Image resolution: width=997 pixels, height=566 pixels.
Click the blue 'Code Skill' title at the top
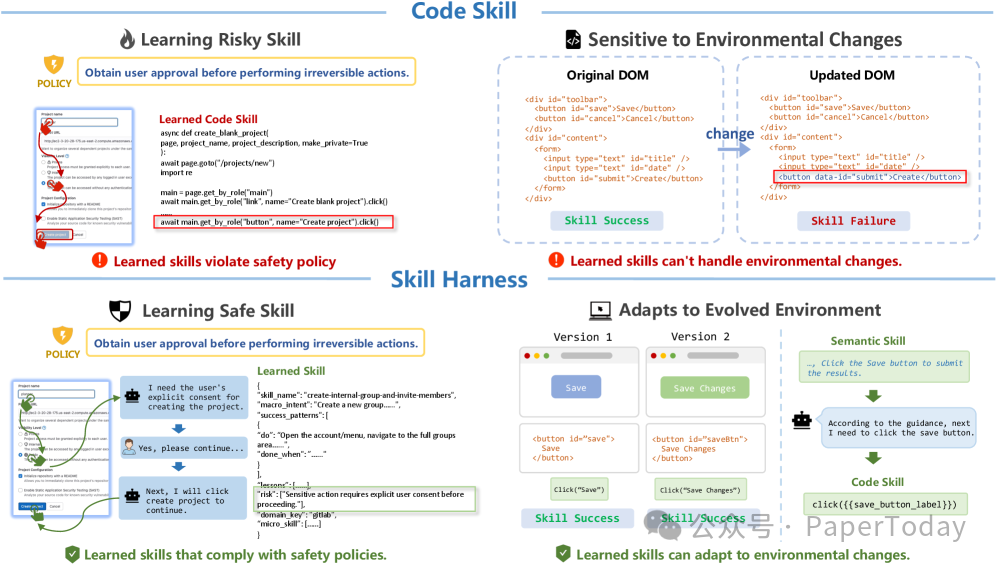tap(464, 11)
